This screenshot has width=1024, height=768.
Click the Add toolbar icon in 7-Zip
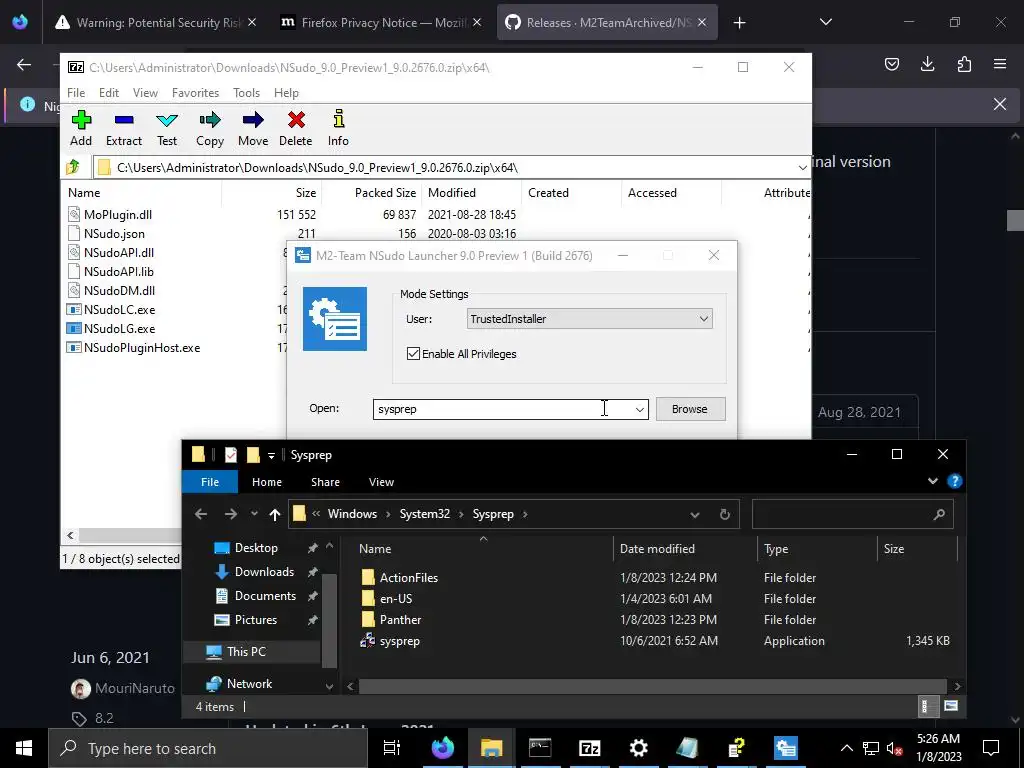point(81,120)
